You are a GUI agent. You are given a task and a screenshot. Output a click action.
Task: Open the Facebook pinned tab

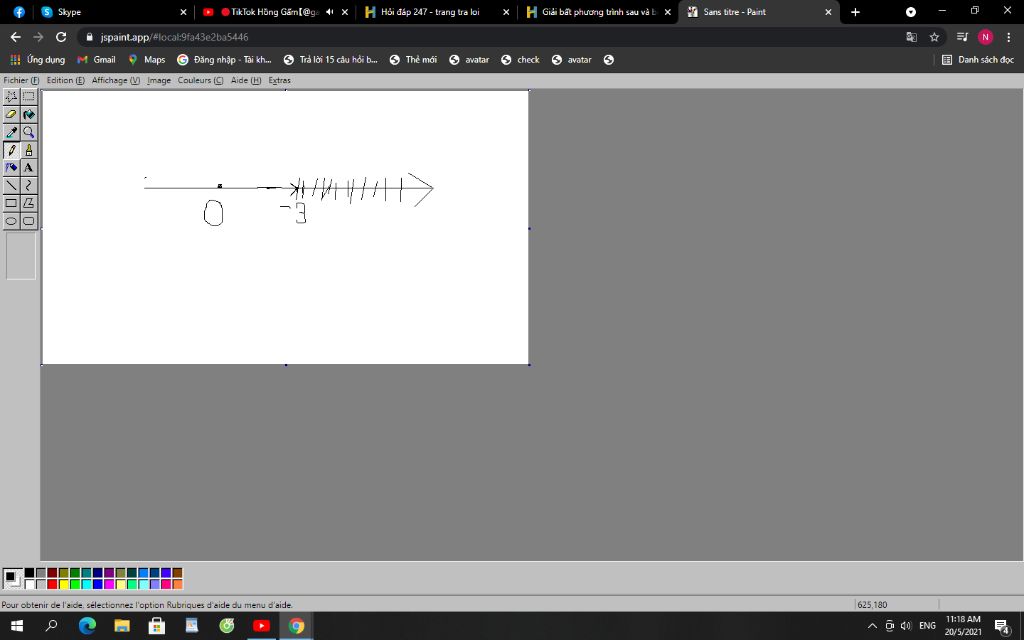tap(19, 12)
